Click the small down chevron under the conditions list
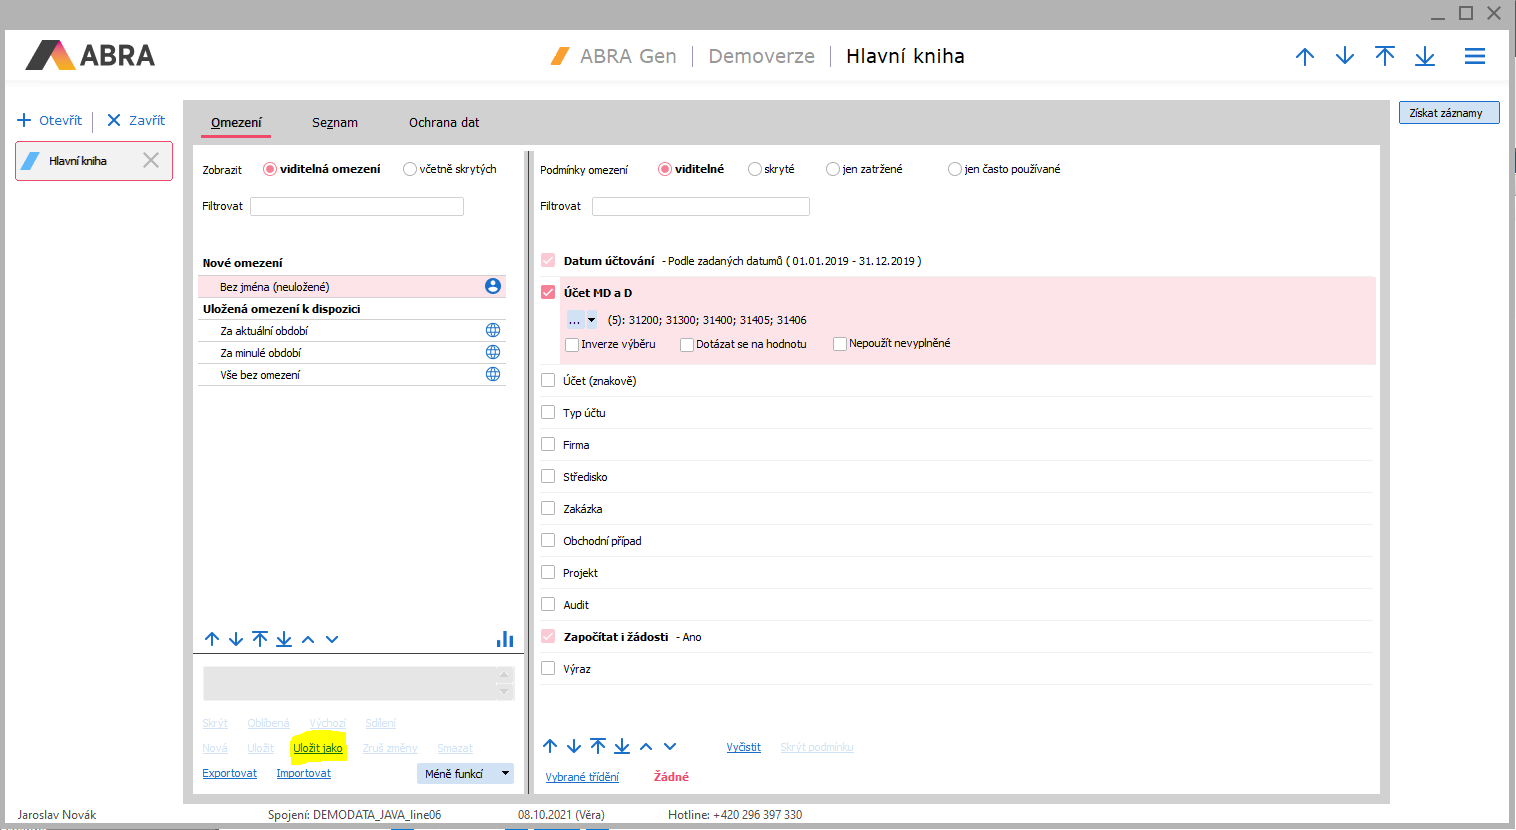The height and width of the screenshot is (830, 1516). [x=670, y=747]
